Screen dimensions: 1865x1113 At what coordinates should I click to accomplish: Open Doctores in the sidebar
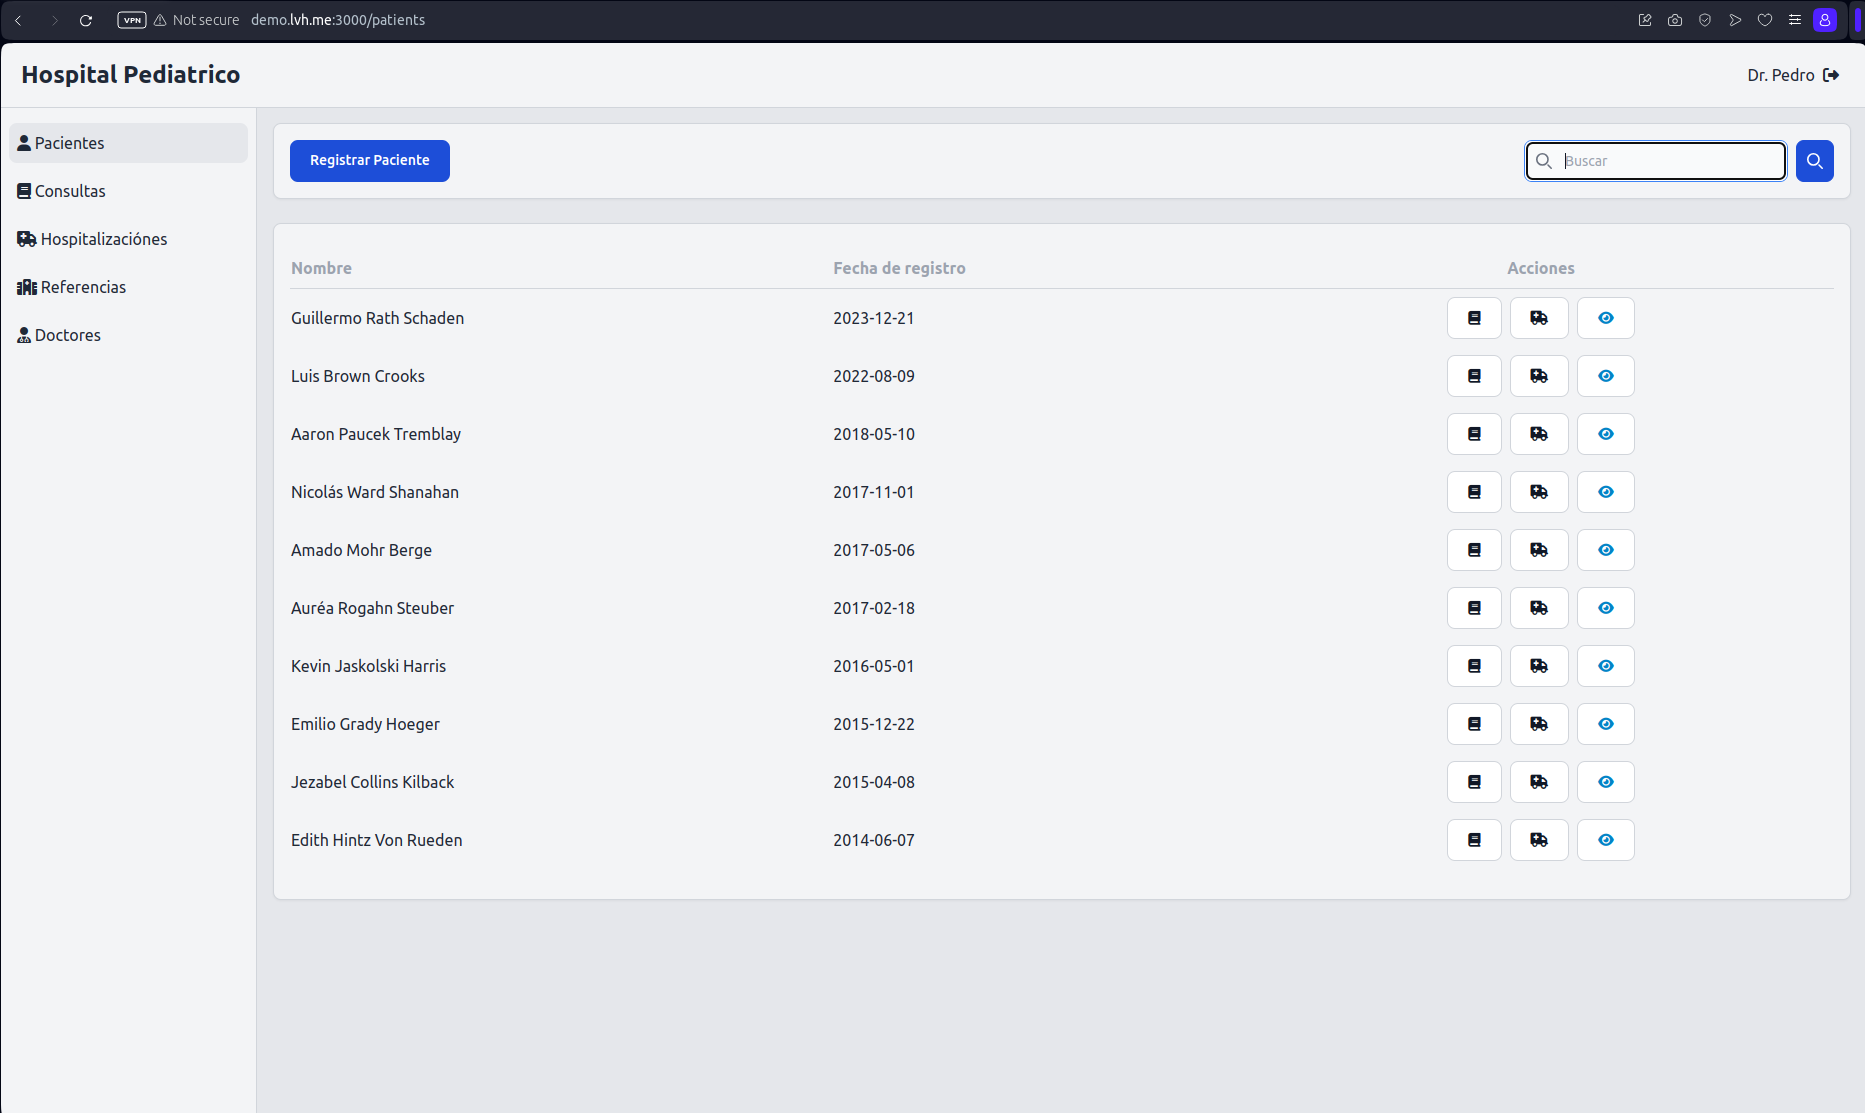tap(128, 335)
